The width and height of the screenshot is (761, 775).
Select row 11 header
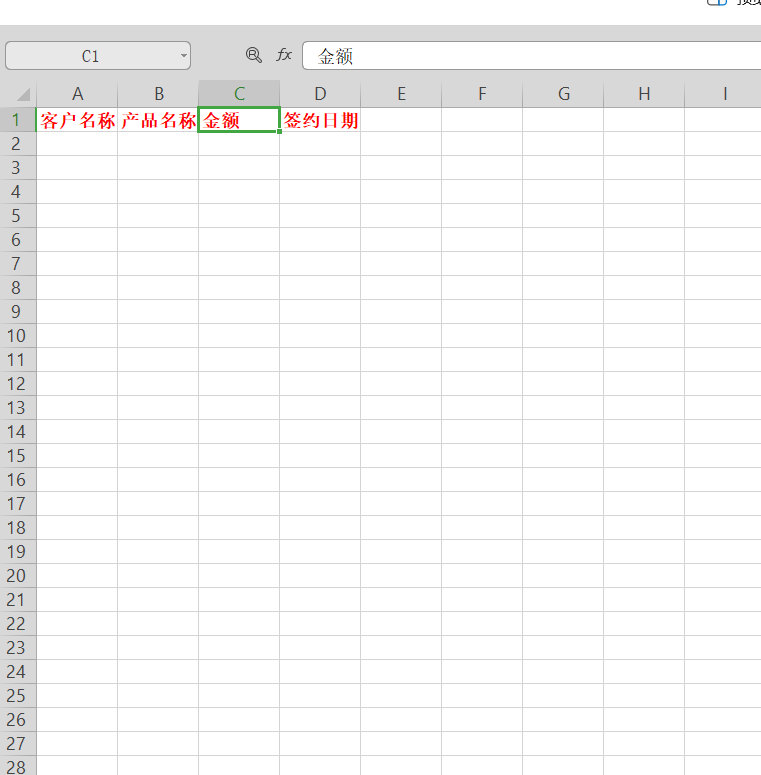(x=18, y=360)
